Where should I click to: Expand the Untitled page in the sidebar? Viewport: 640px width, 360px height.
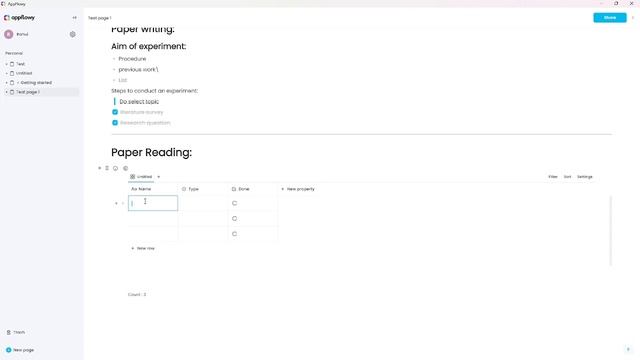(7, 73)
